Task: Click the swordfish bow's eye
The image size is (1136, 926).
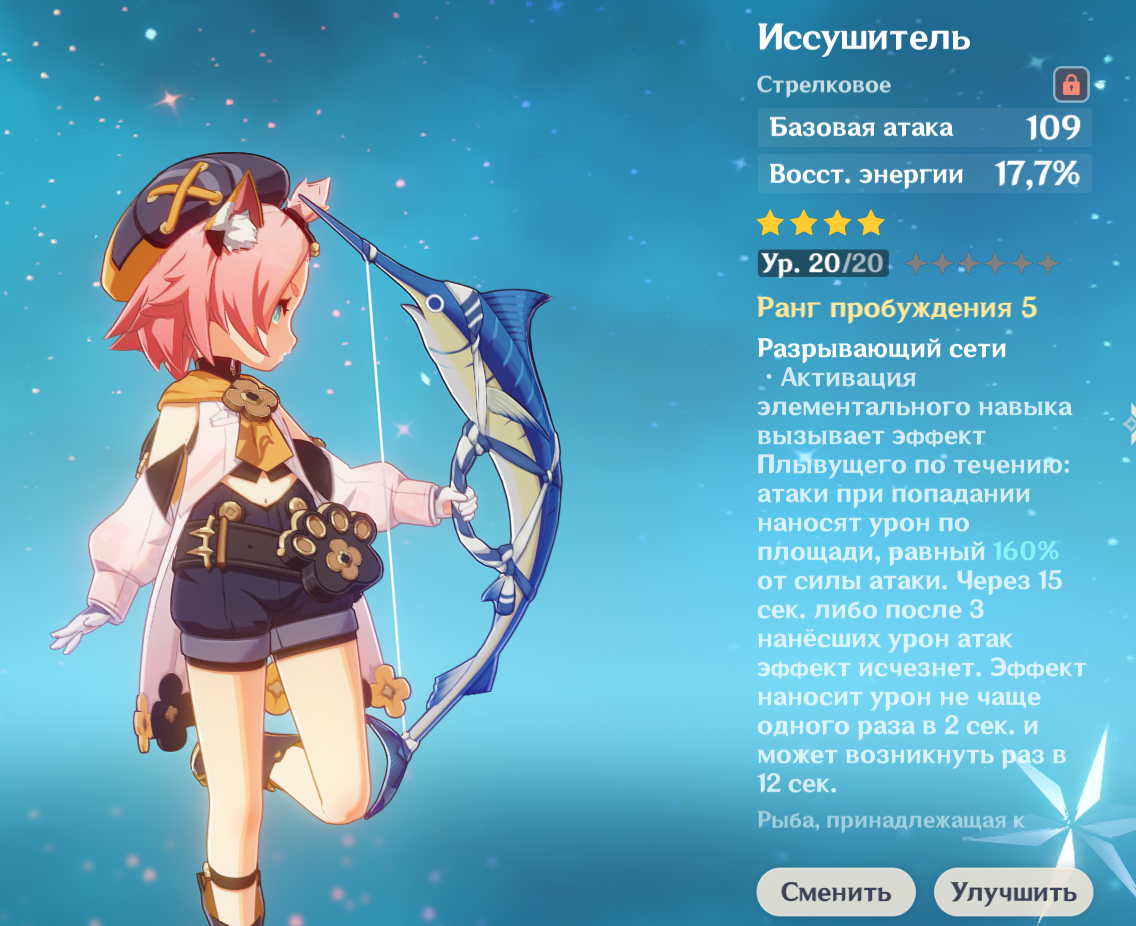Action: (x=435, y=303)
